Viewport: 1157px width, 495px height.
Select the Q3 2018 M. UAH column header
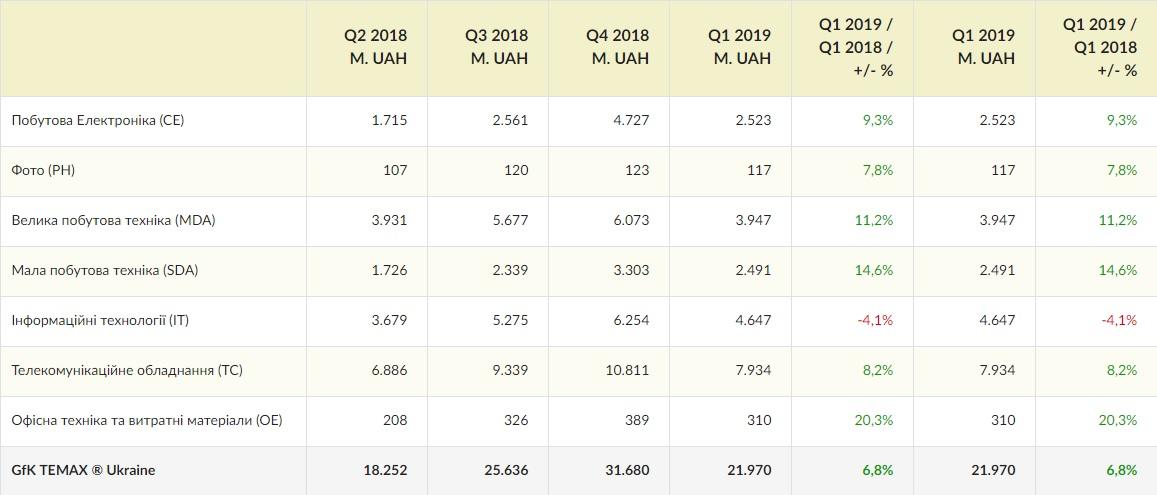(497, 47)
